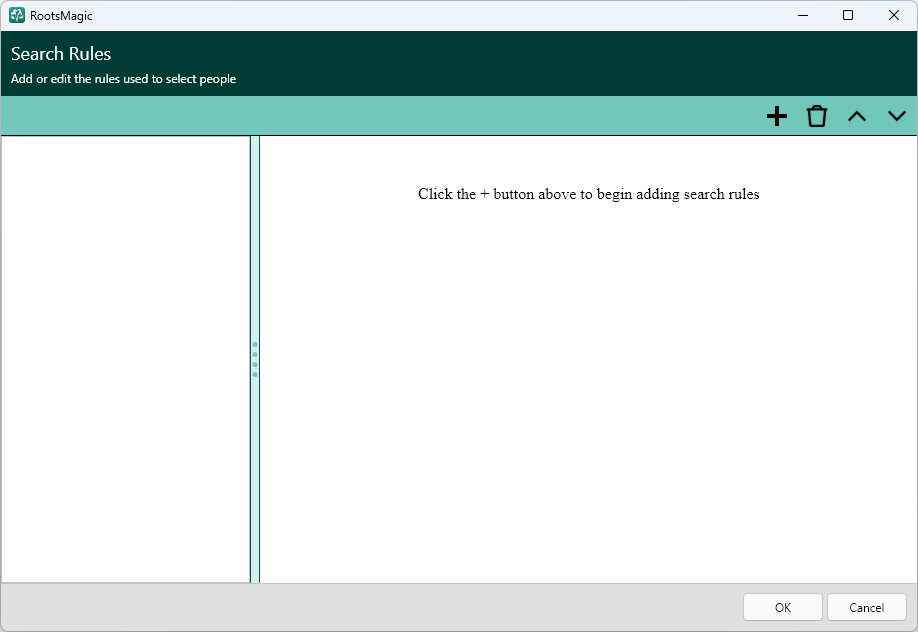Click the trash can icon to delete a rule
918x632 pixels.
[x=817, y=116]
